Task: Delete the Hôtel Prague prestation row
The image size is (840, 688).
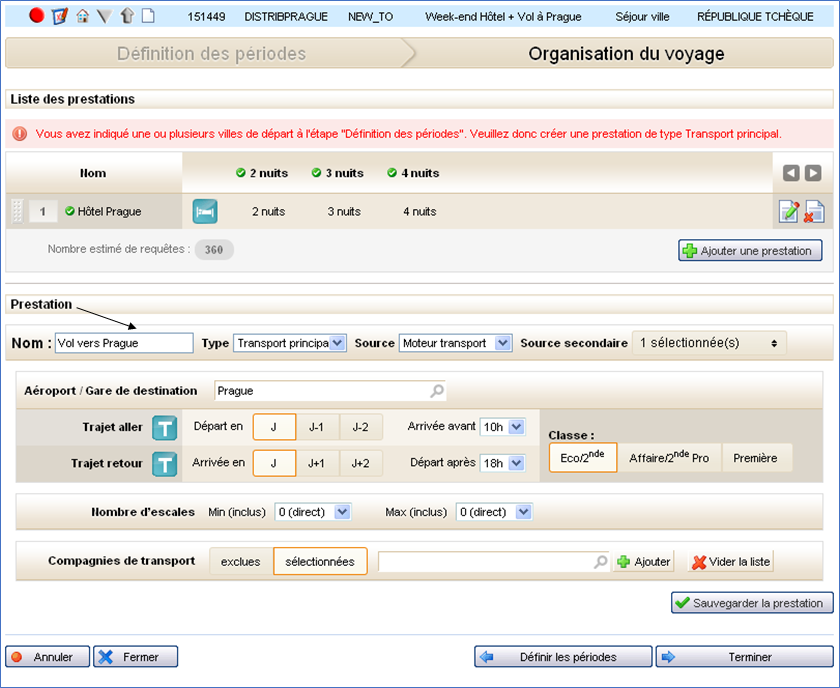Action: pos(814,211)
